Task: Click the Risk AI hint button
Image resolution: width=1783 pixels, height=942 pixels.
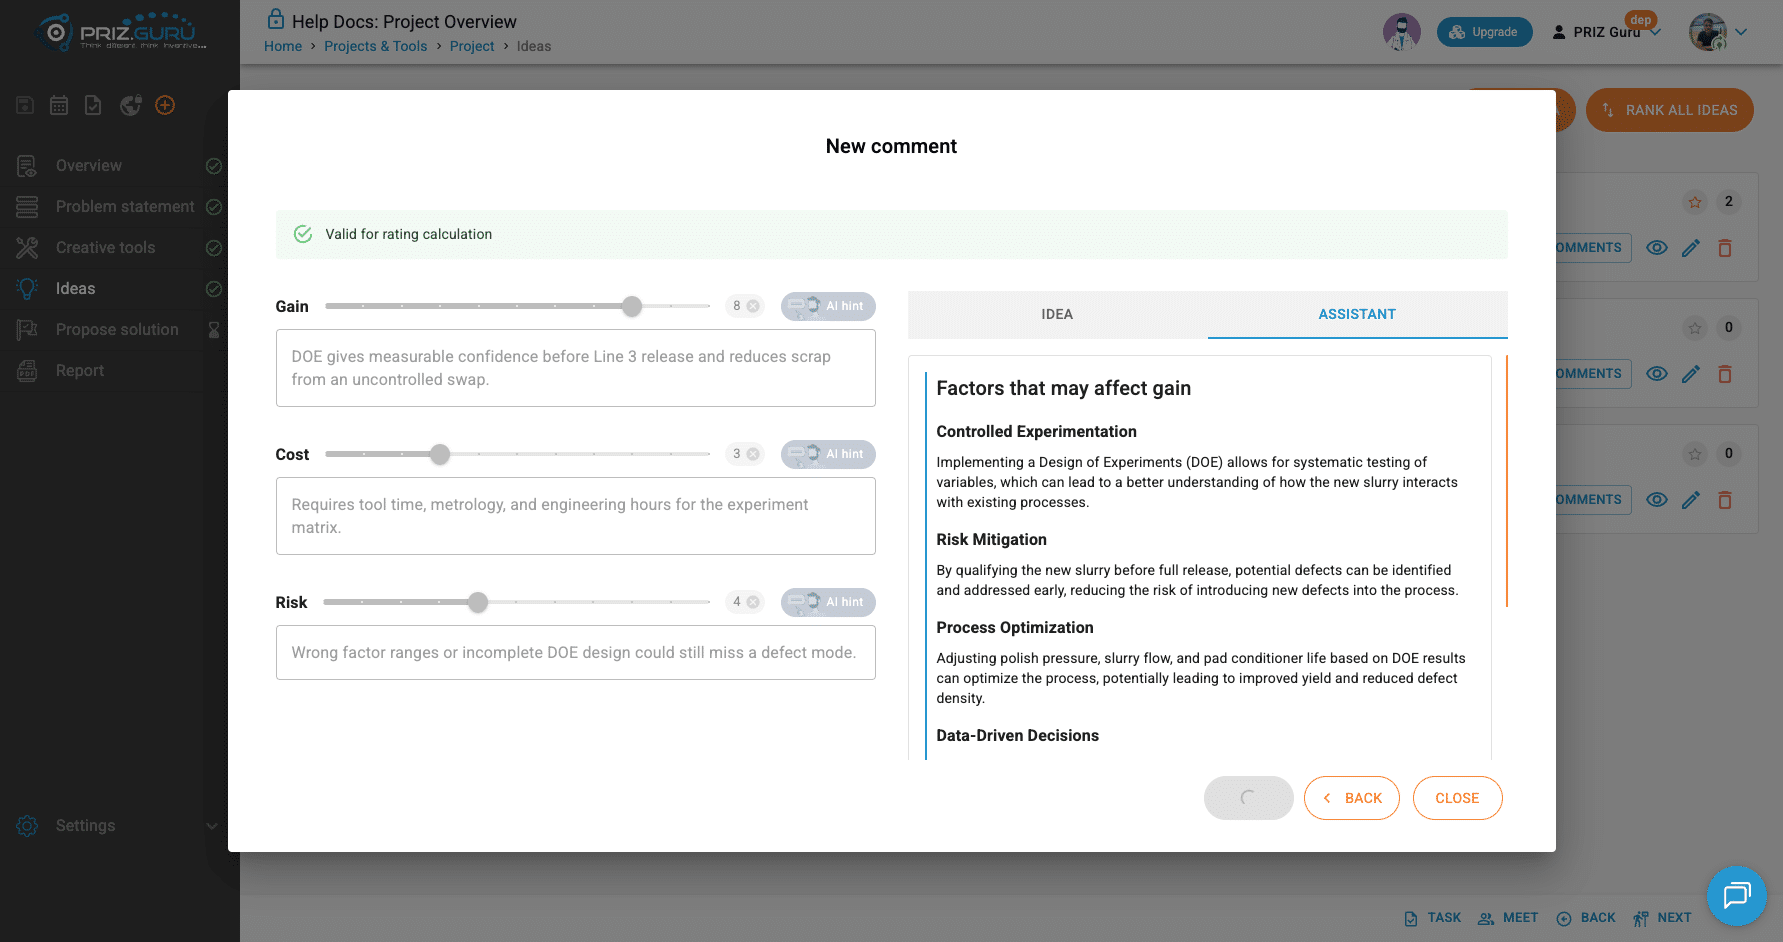Action: [828, 602]
